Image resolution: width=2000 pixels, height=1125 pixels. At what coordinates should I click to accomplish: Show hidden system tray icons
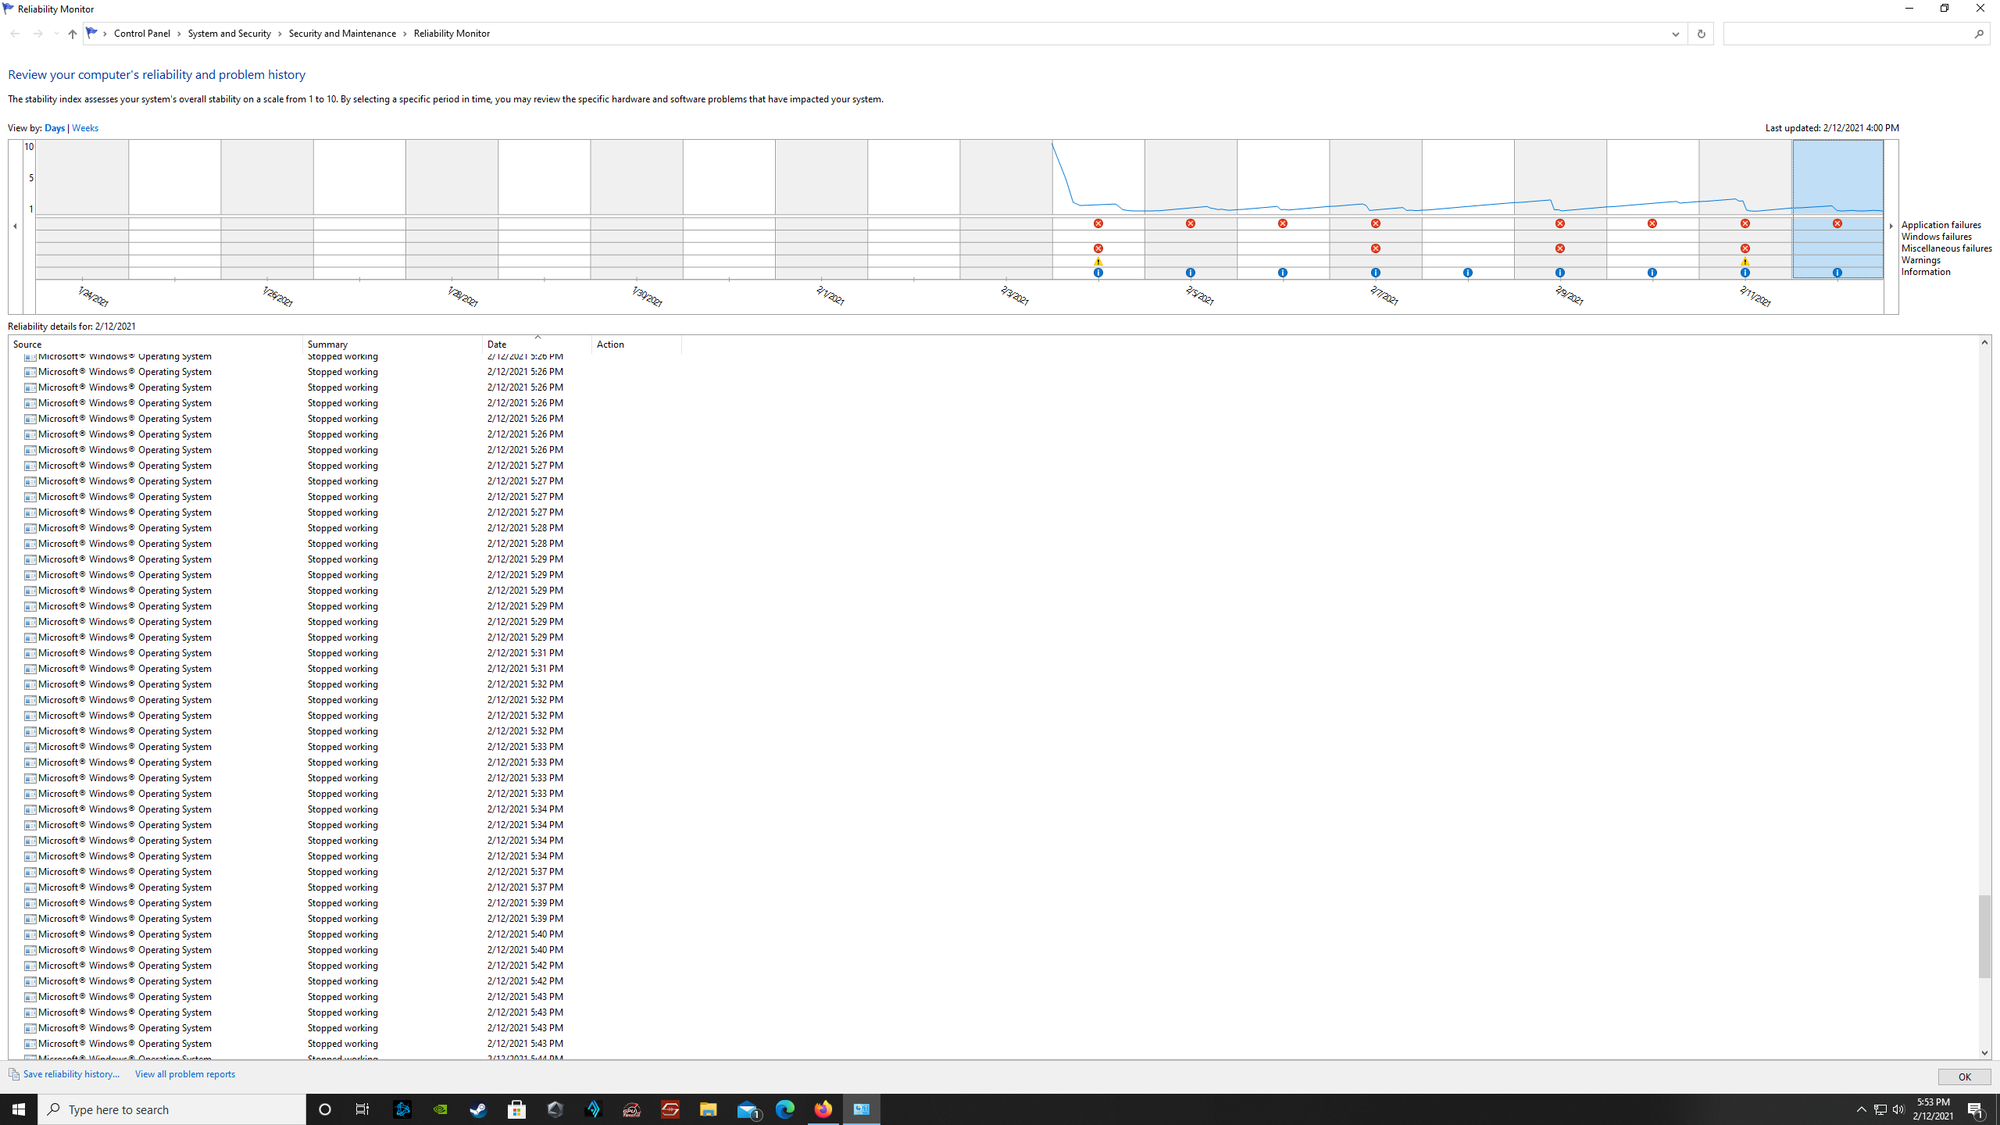point(1861,1109)
